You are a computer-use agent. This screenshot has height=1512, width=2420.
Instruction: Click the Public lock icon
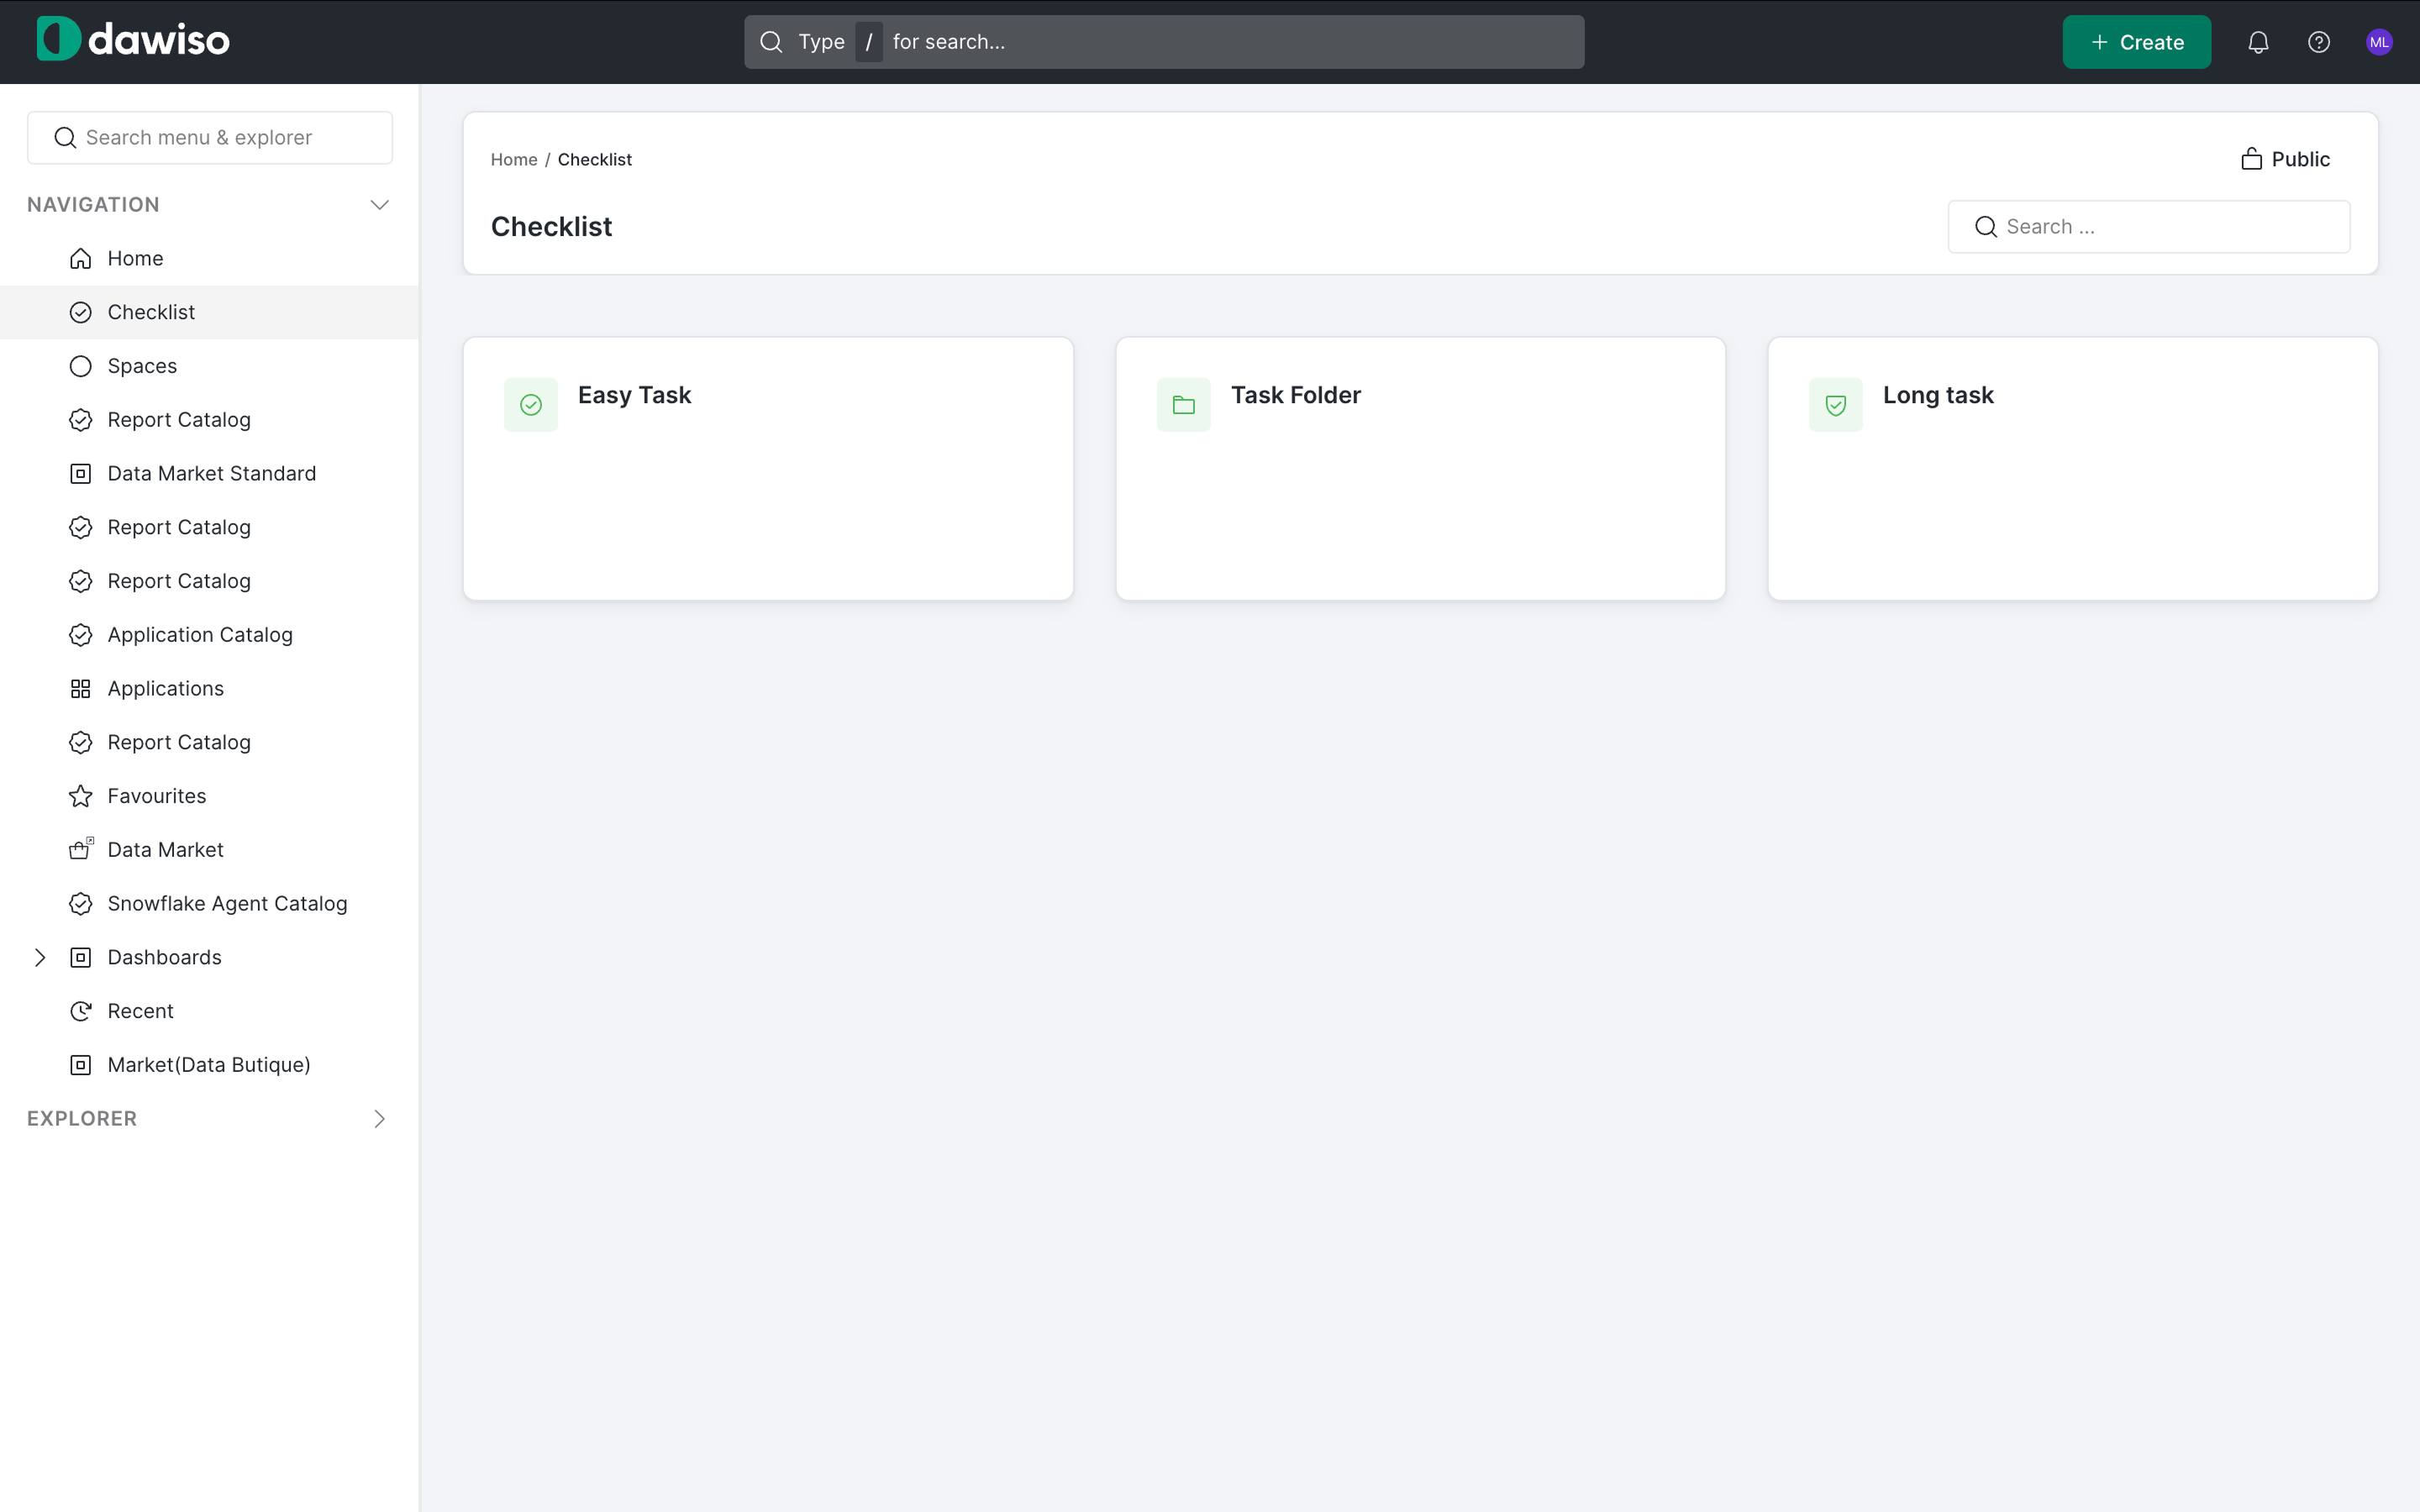tap(2251, 159)
